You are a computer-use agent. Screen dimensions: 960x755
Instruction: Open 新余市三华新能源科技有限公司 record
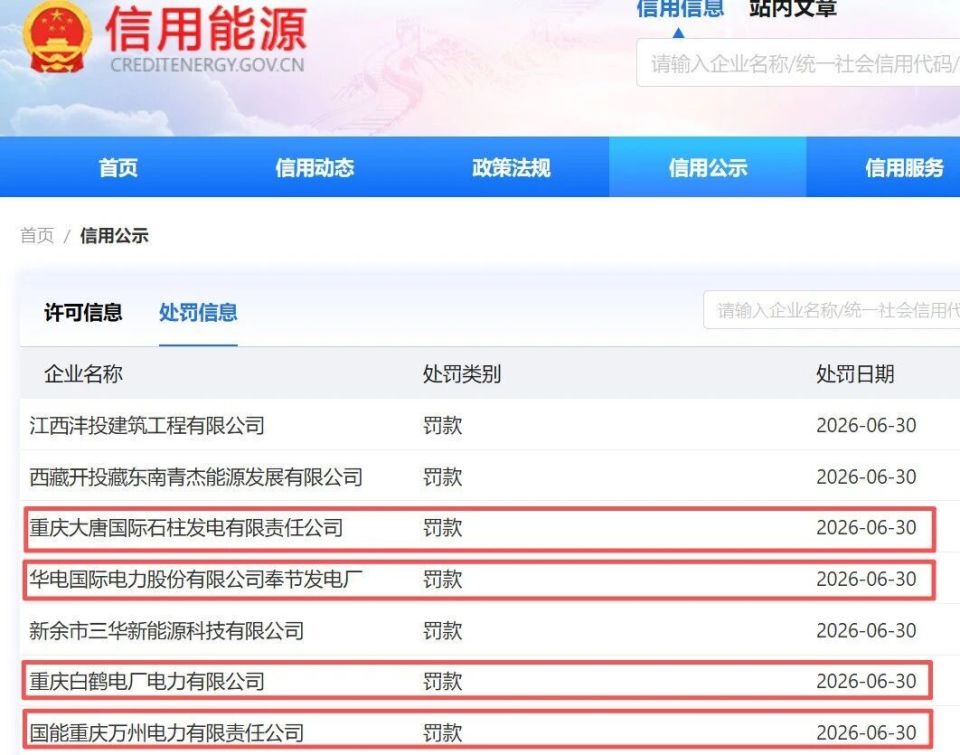point(167,630)
